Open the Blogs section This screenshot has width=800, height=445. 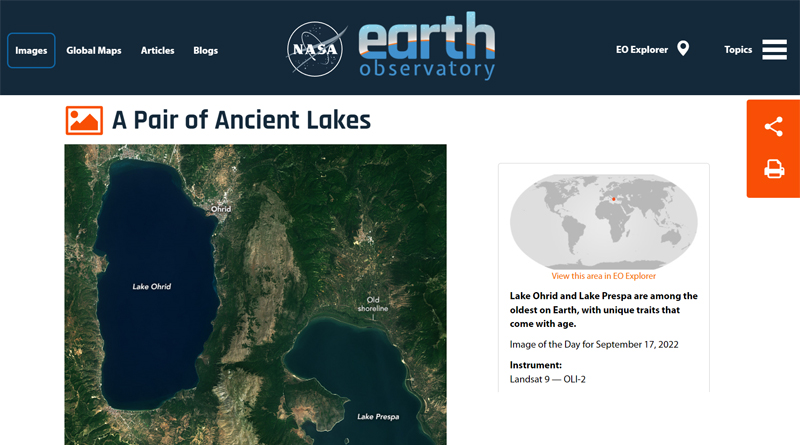[206, 51]
